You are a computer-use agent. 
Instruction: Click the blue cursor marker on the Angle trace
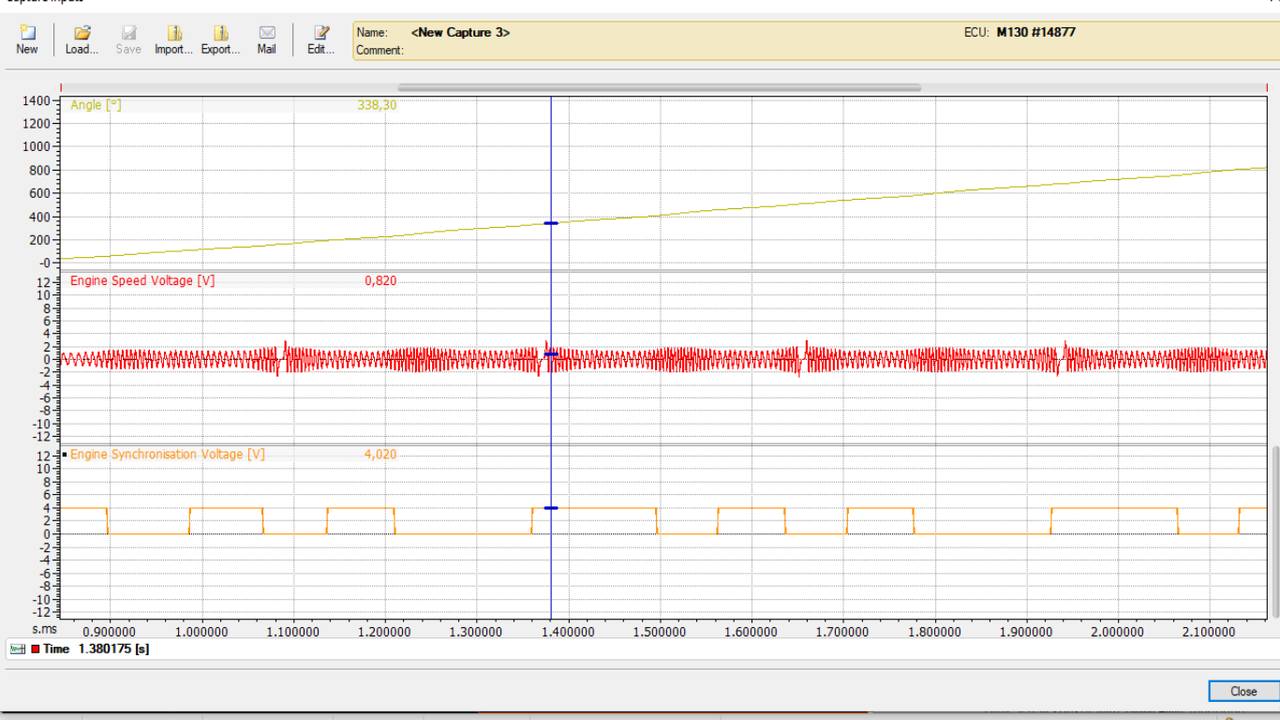click(551, 223)
